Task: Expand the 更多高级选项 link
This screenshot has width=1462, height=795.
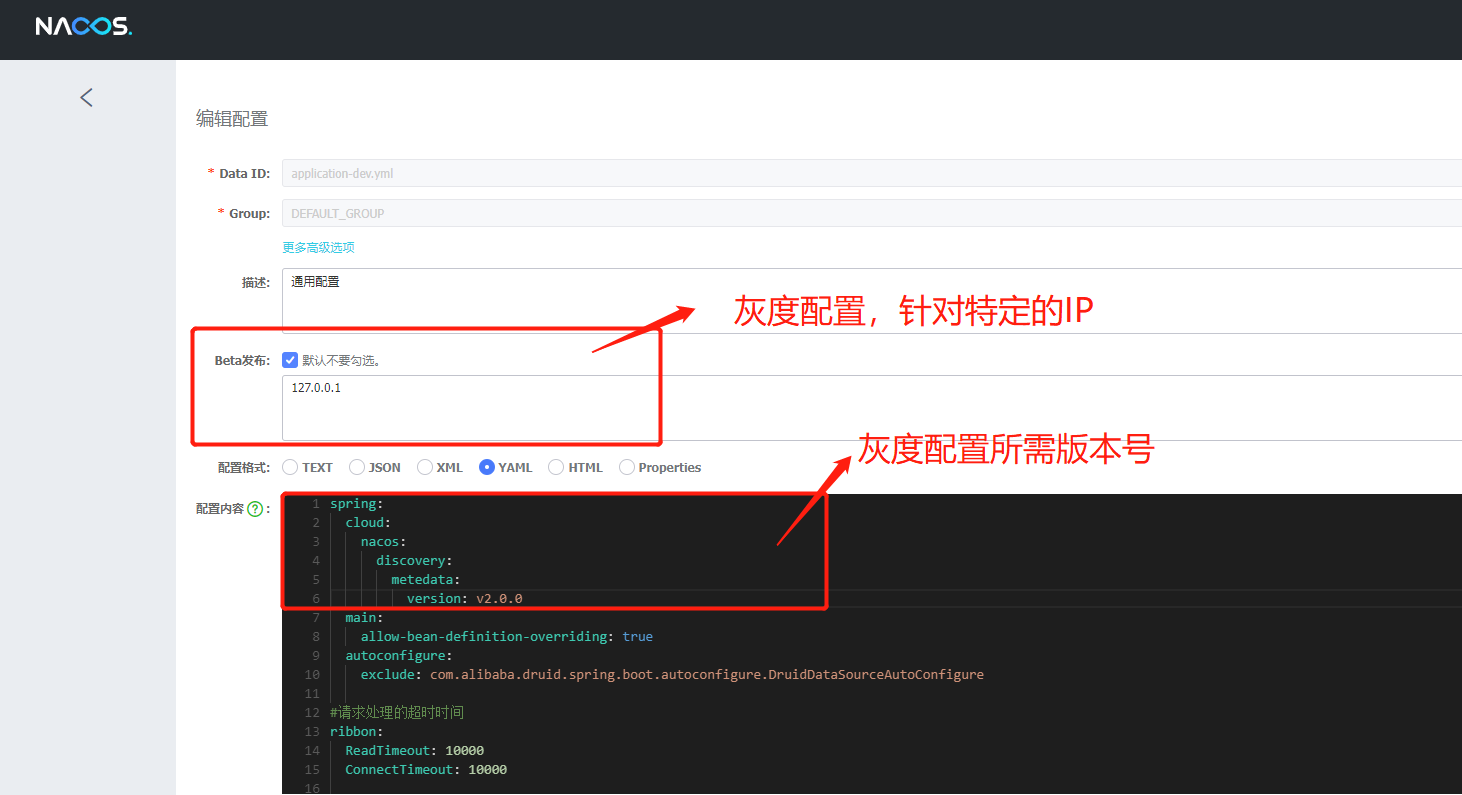Action: click(318, 247)
